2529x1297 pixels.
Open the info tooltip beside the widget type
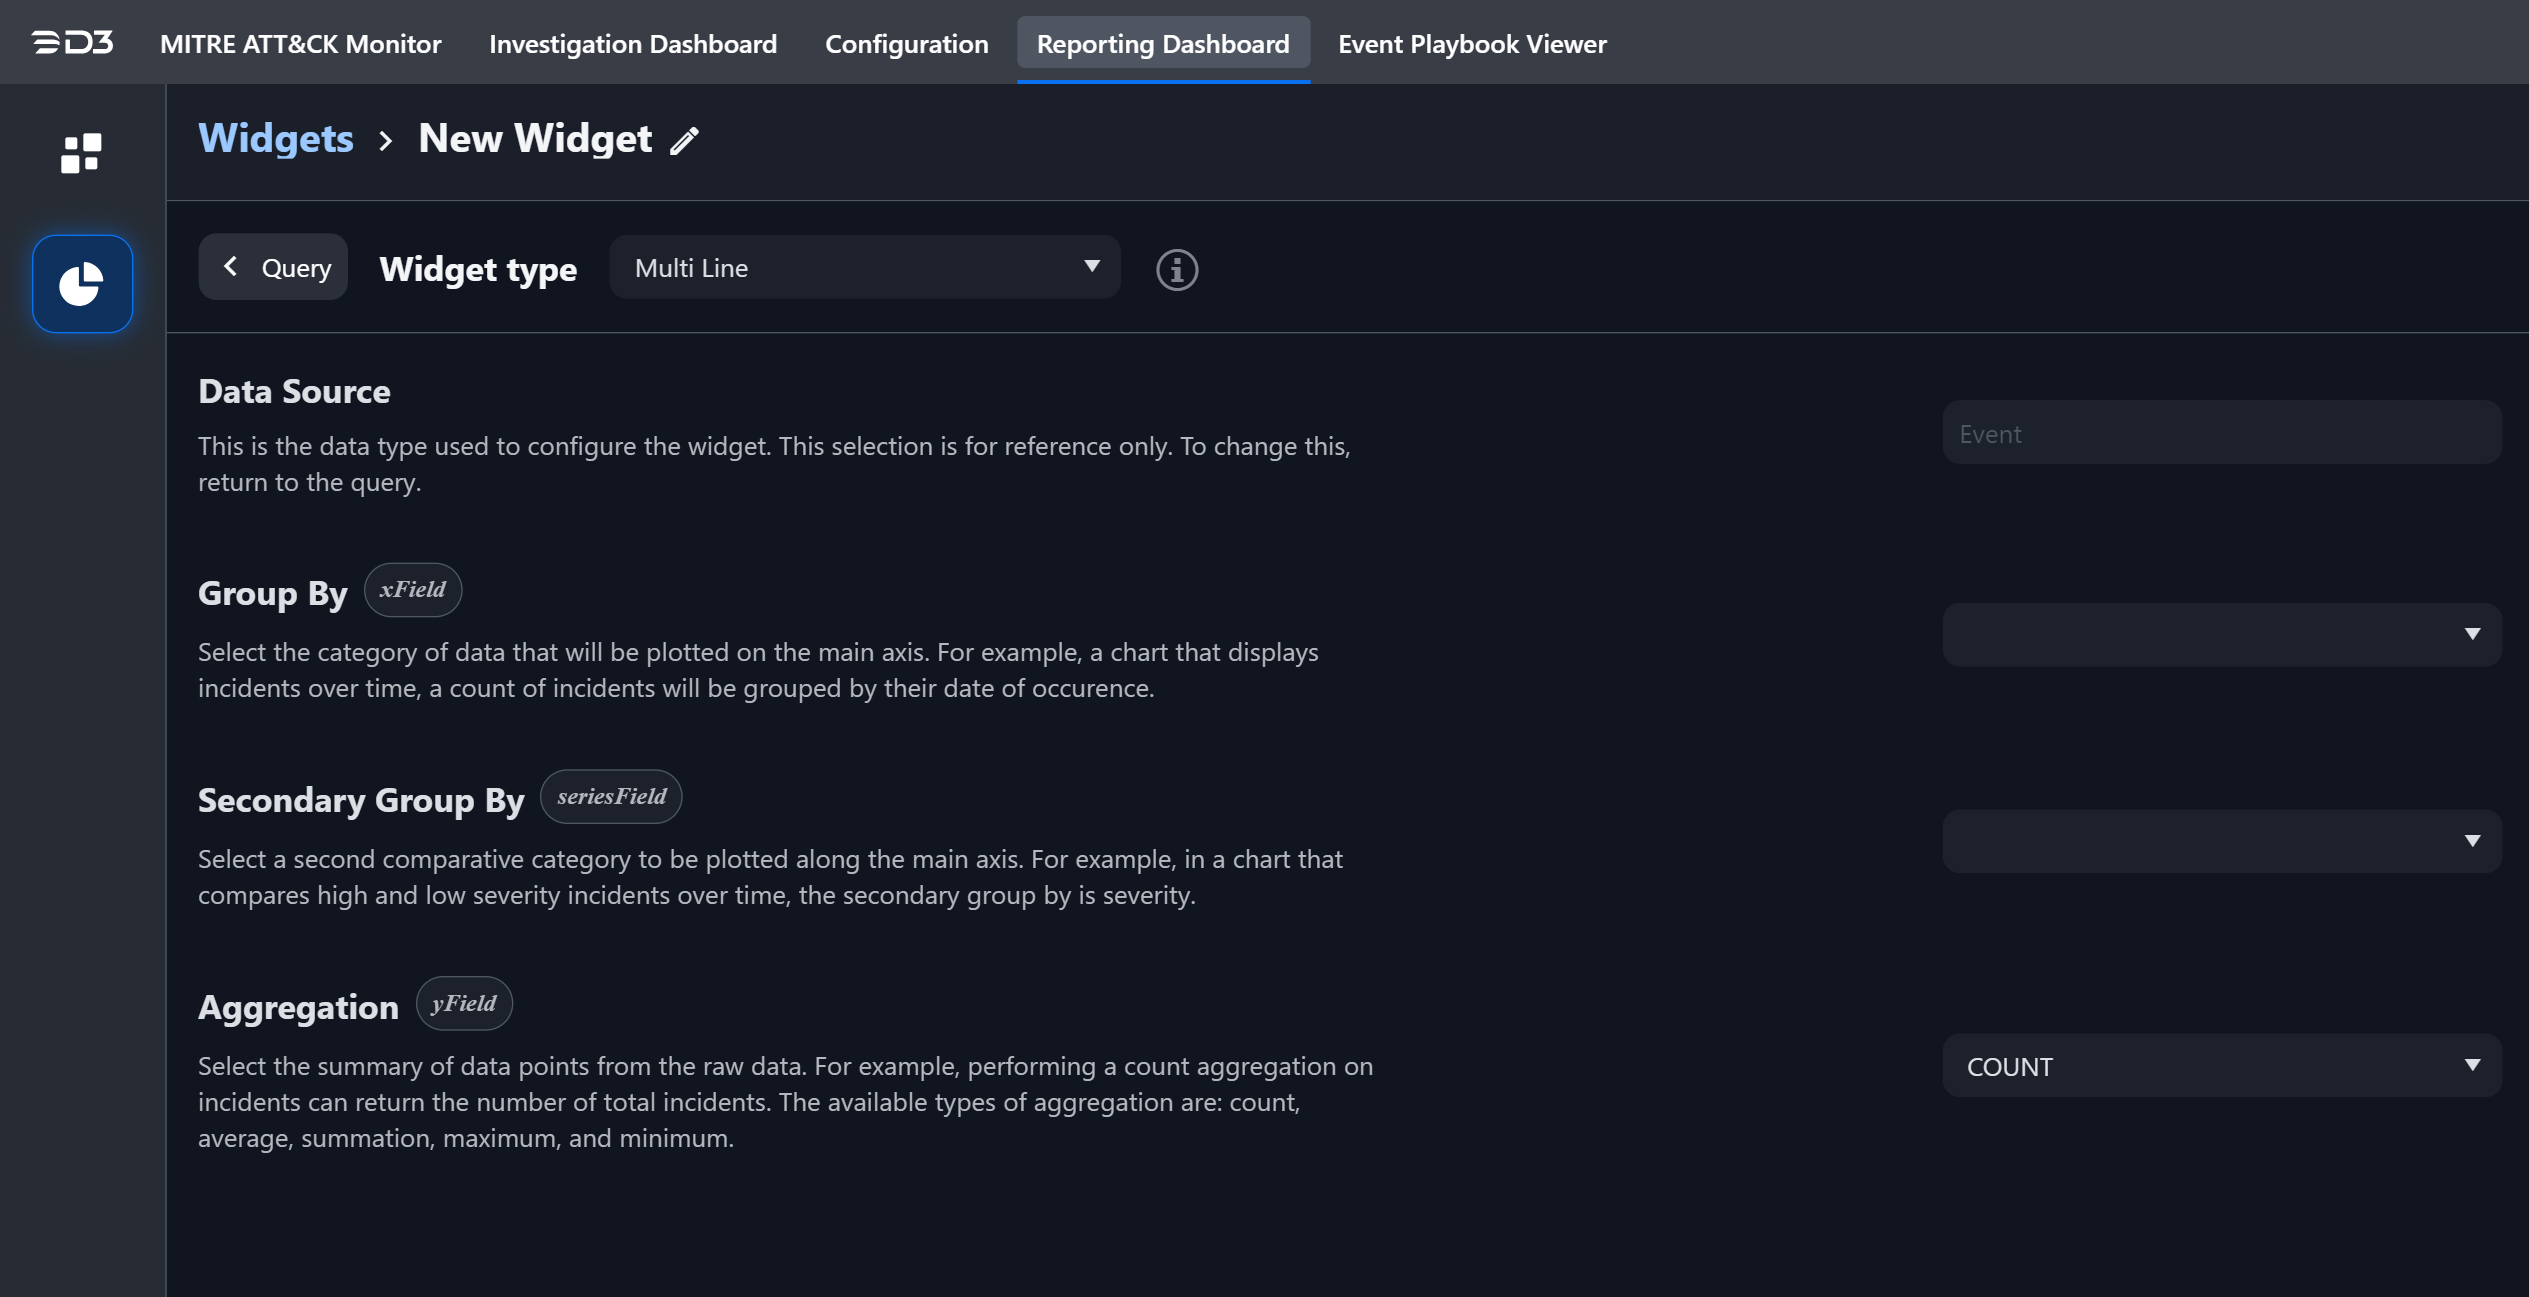1177,269
